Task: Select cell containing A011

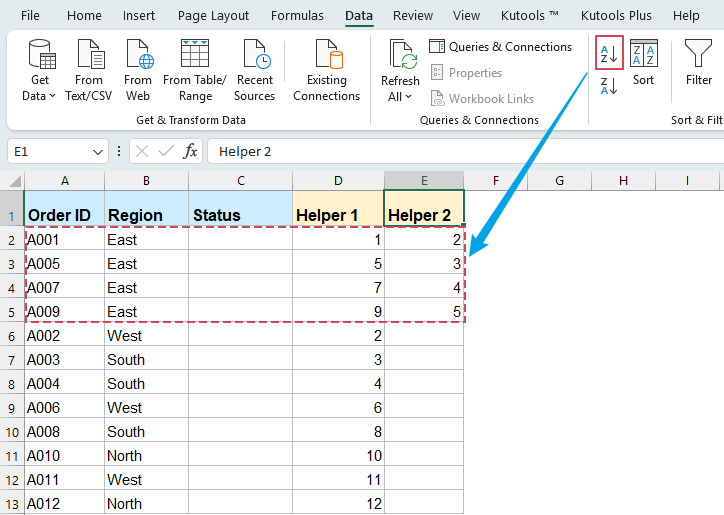Action: 65,480
